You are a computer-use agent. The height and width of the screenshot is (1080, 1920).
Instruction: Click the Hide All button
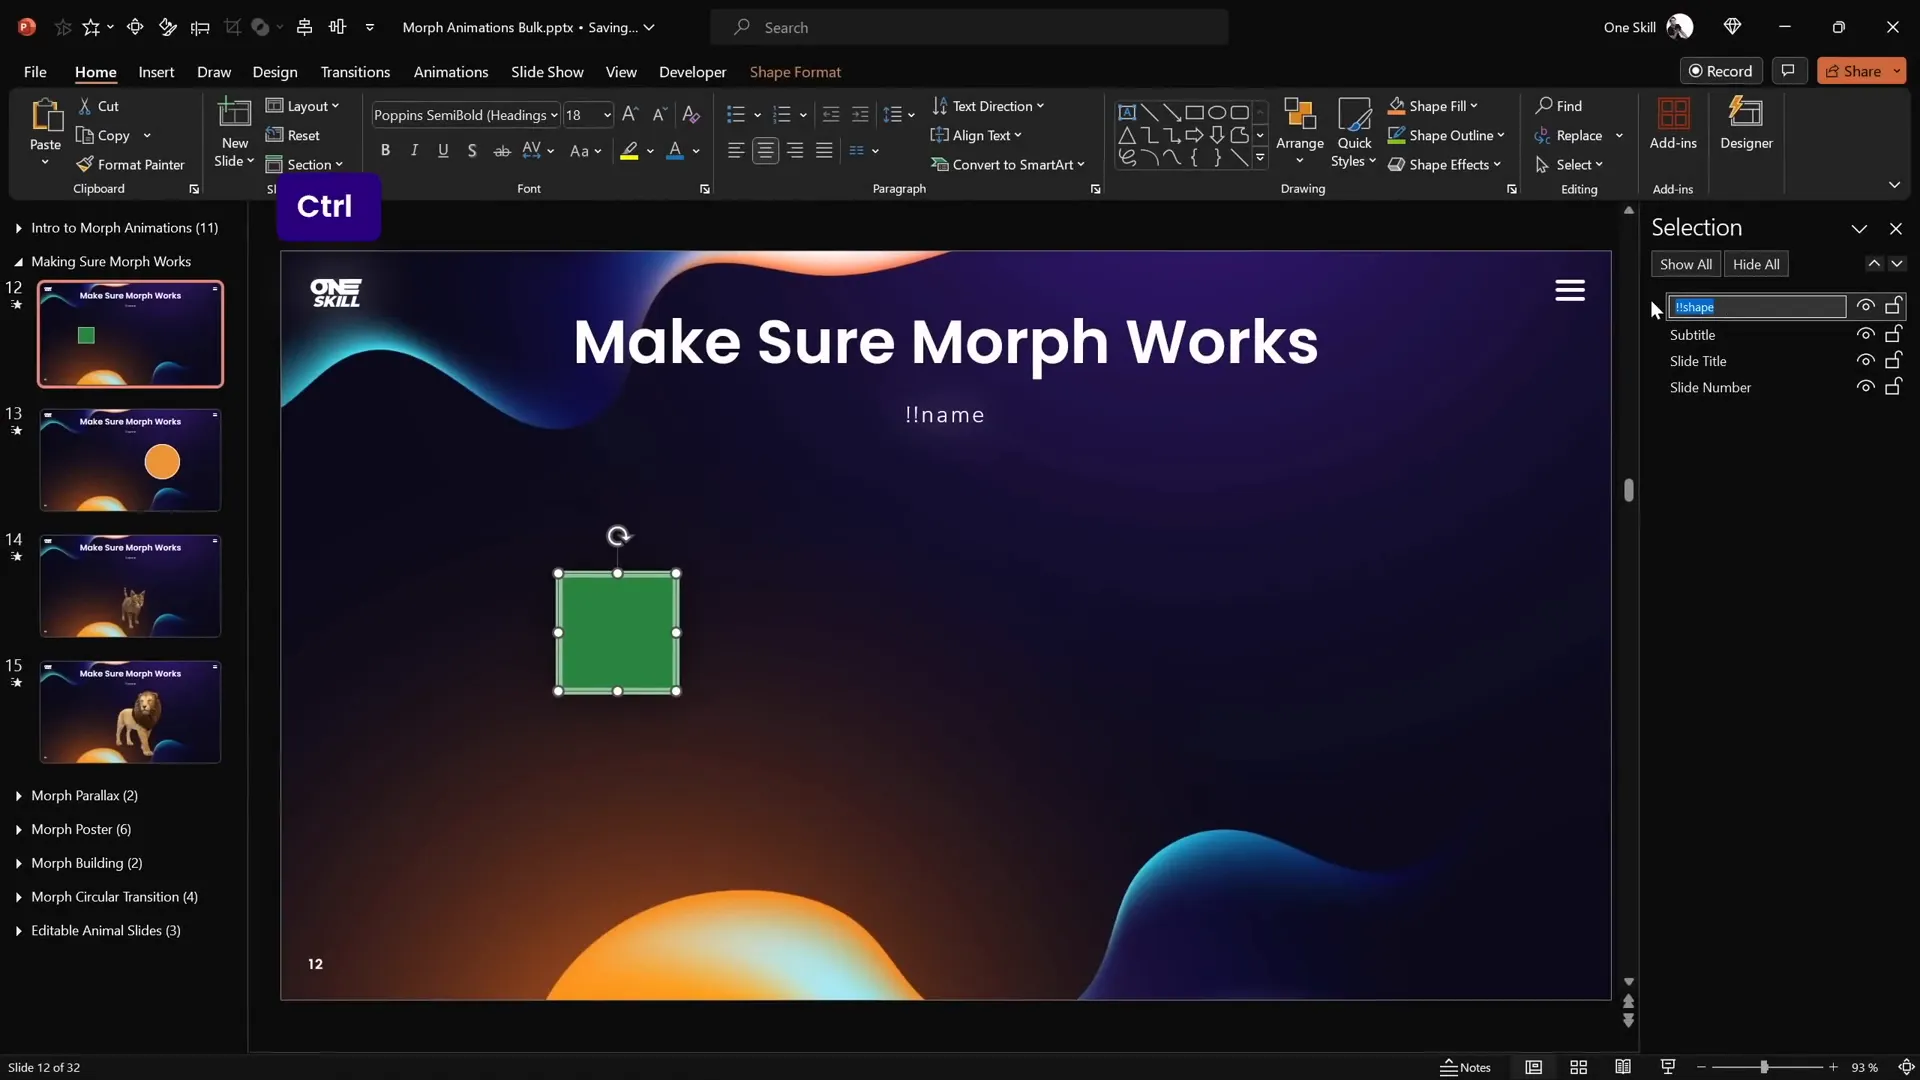1756,264
